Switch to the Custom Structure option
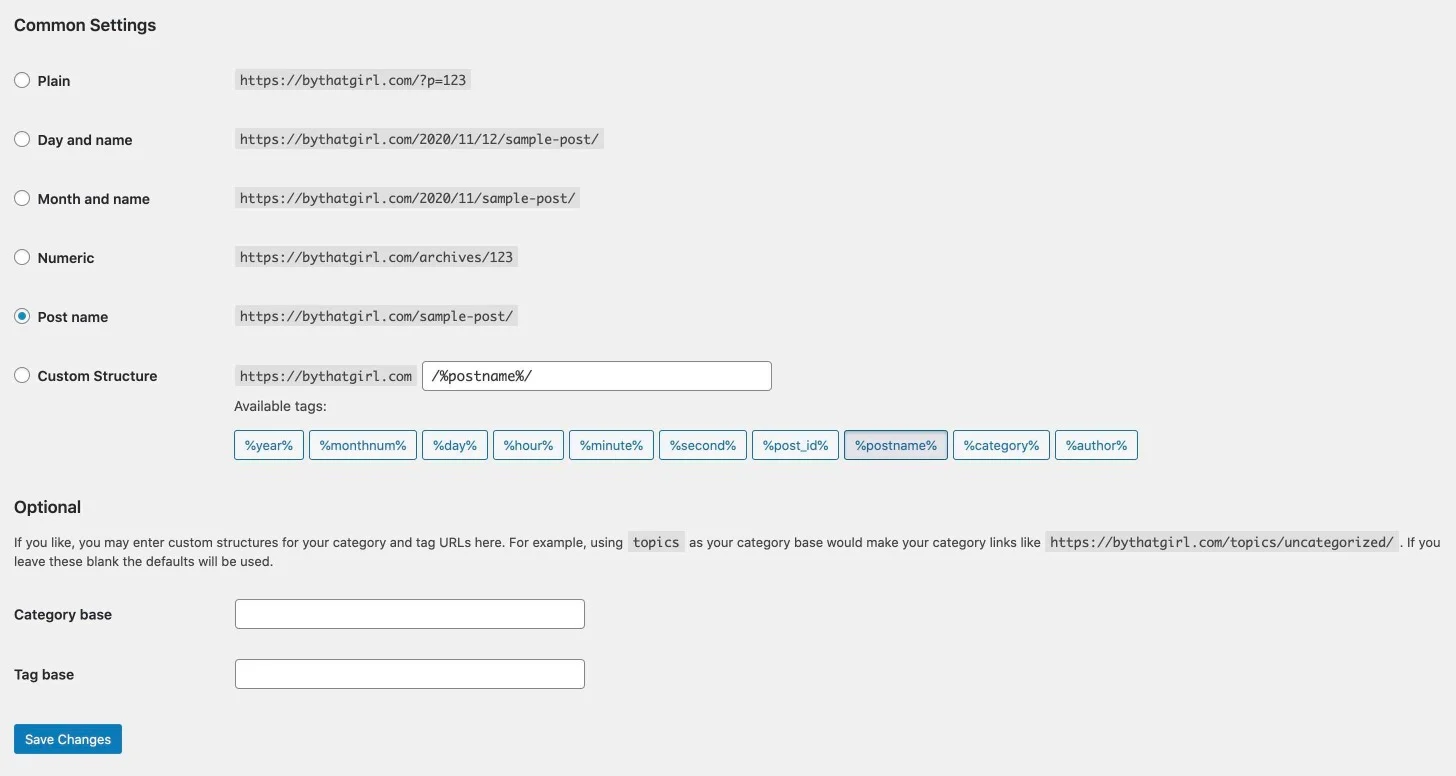The image size is (1456, 776). (22, 375)
